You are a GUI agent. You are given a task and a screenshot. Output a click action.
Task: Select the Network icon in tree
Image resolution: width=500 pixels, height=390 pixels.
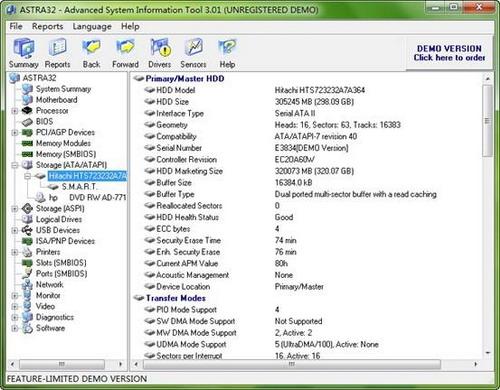tap(27, 285)
